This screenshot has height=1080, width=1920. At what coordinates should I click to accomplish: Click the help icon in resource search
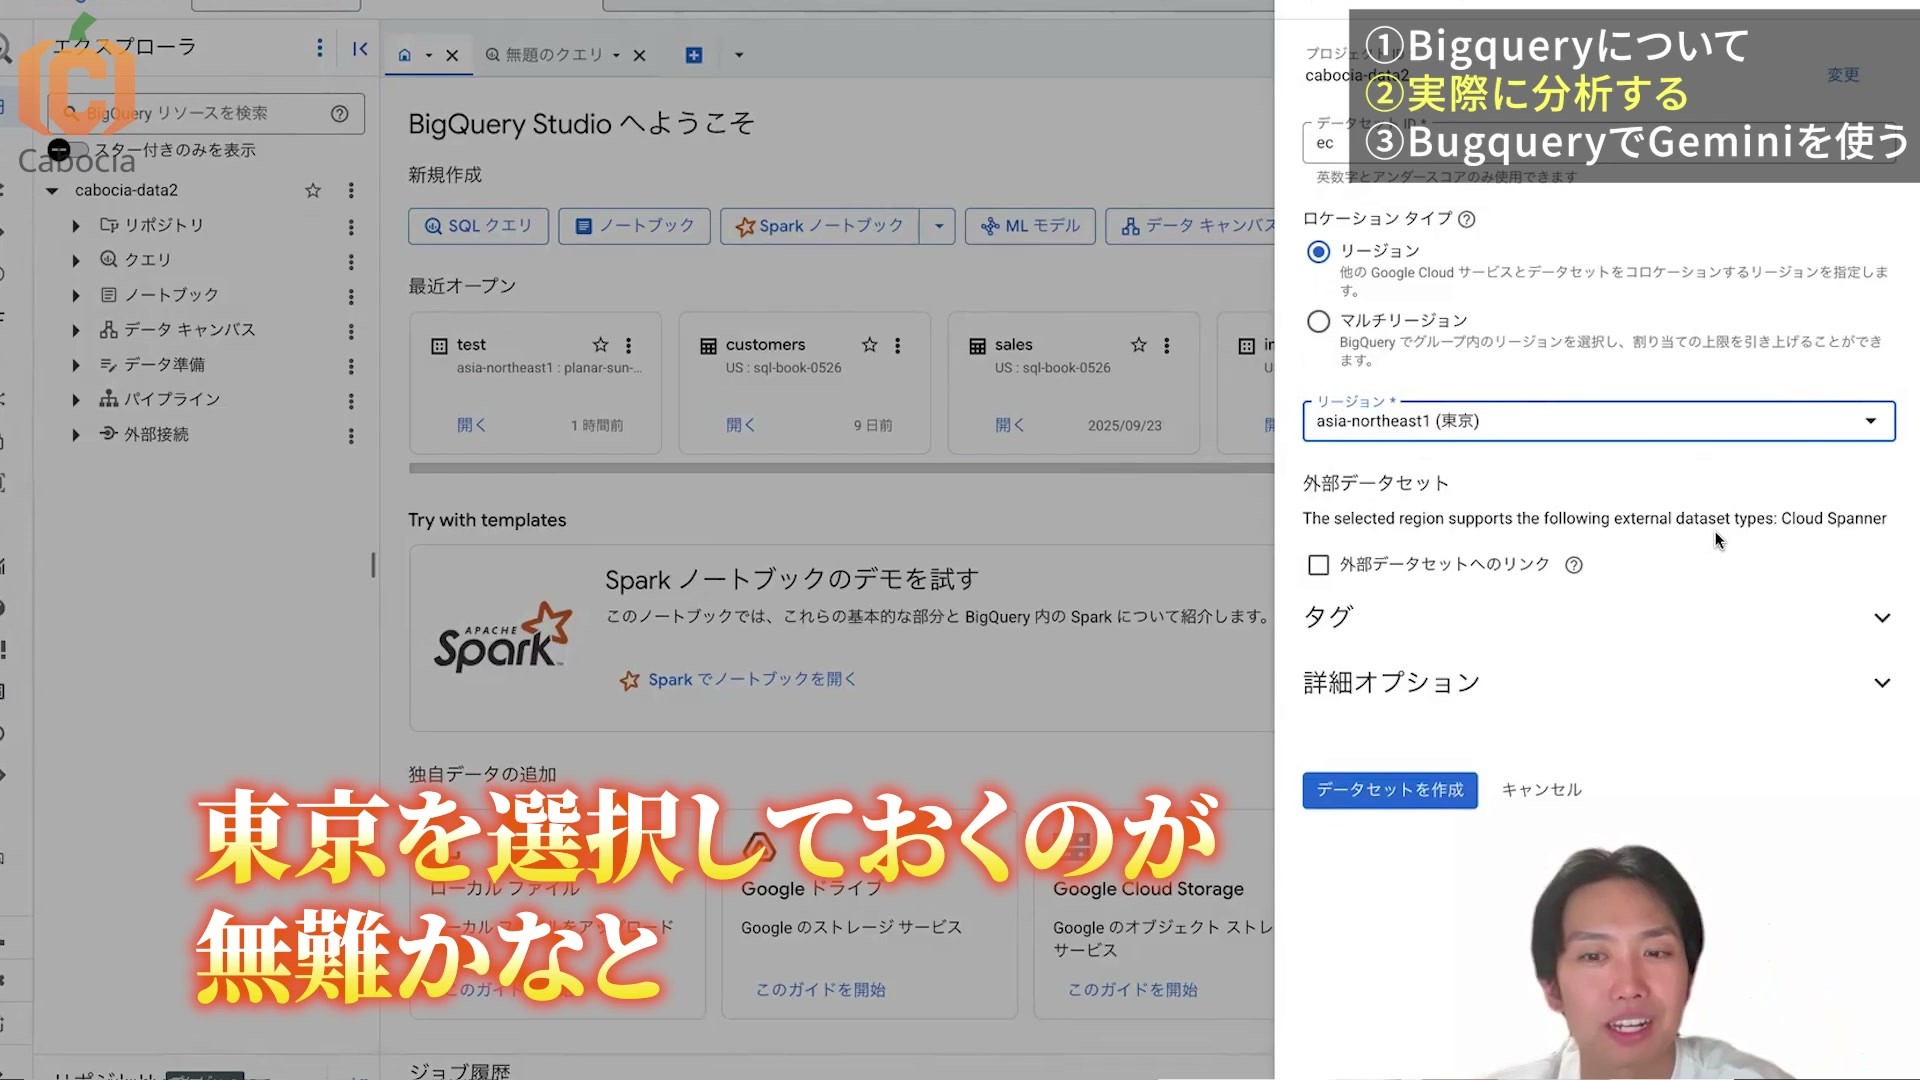coord(340,114)
